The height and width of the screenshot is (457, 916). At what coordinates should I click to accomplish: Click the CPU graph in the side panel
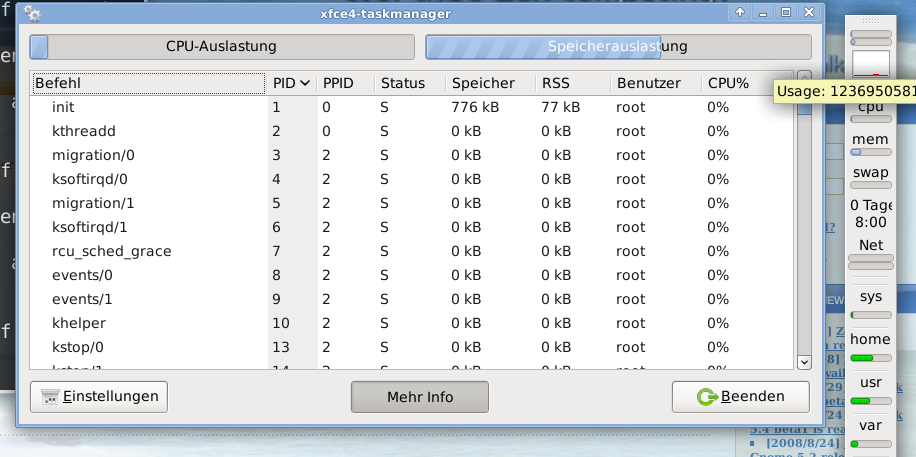(x=869, y=64)
